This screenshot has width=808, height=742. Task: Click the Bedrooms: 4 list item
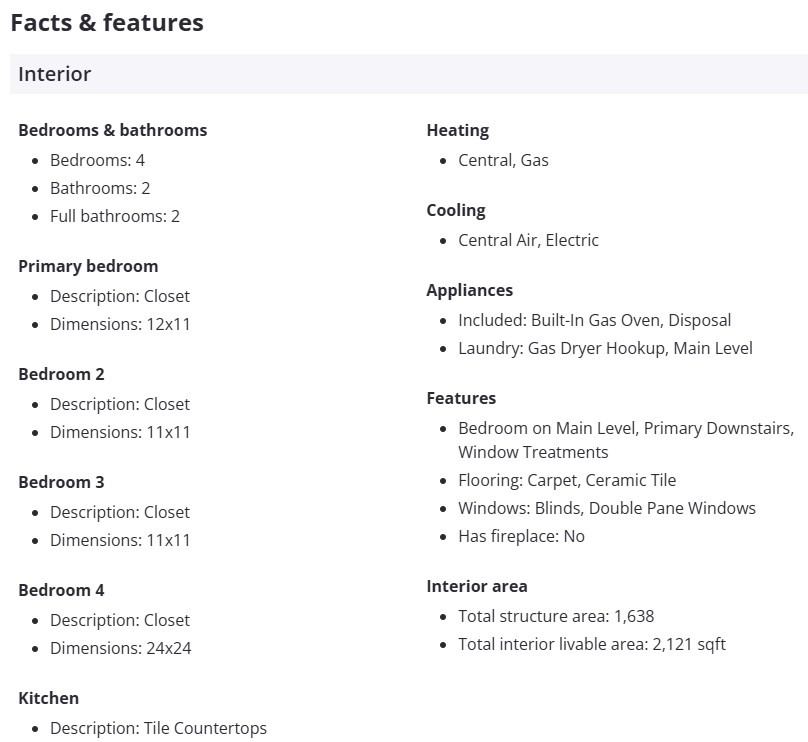point(97,160)
